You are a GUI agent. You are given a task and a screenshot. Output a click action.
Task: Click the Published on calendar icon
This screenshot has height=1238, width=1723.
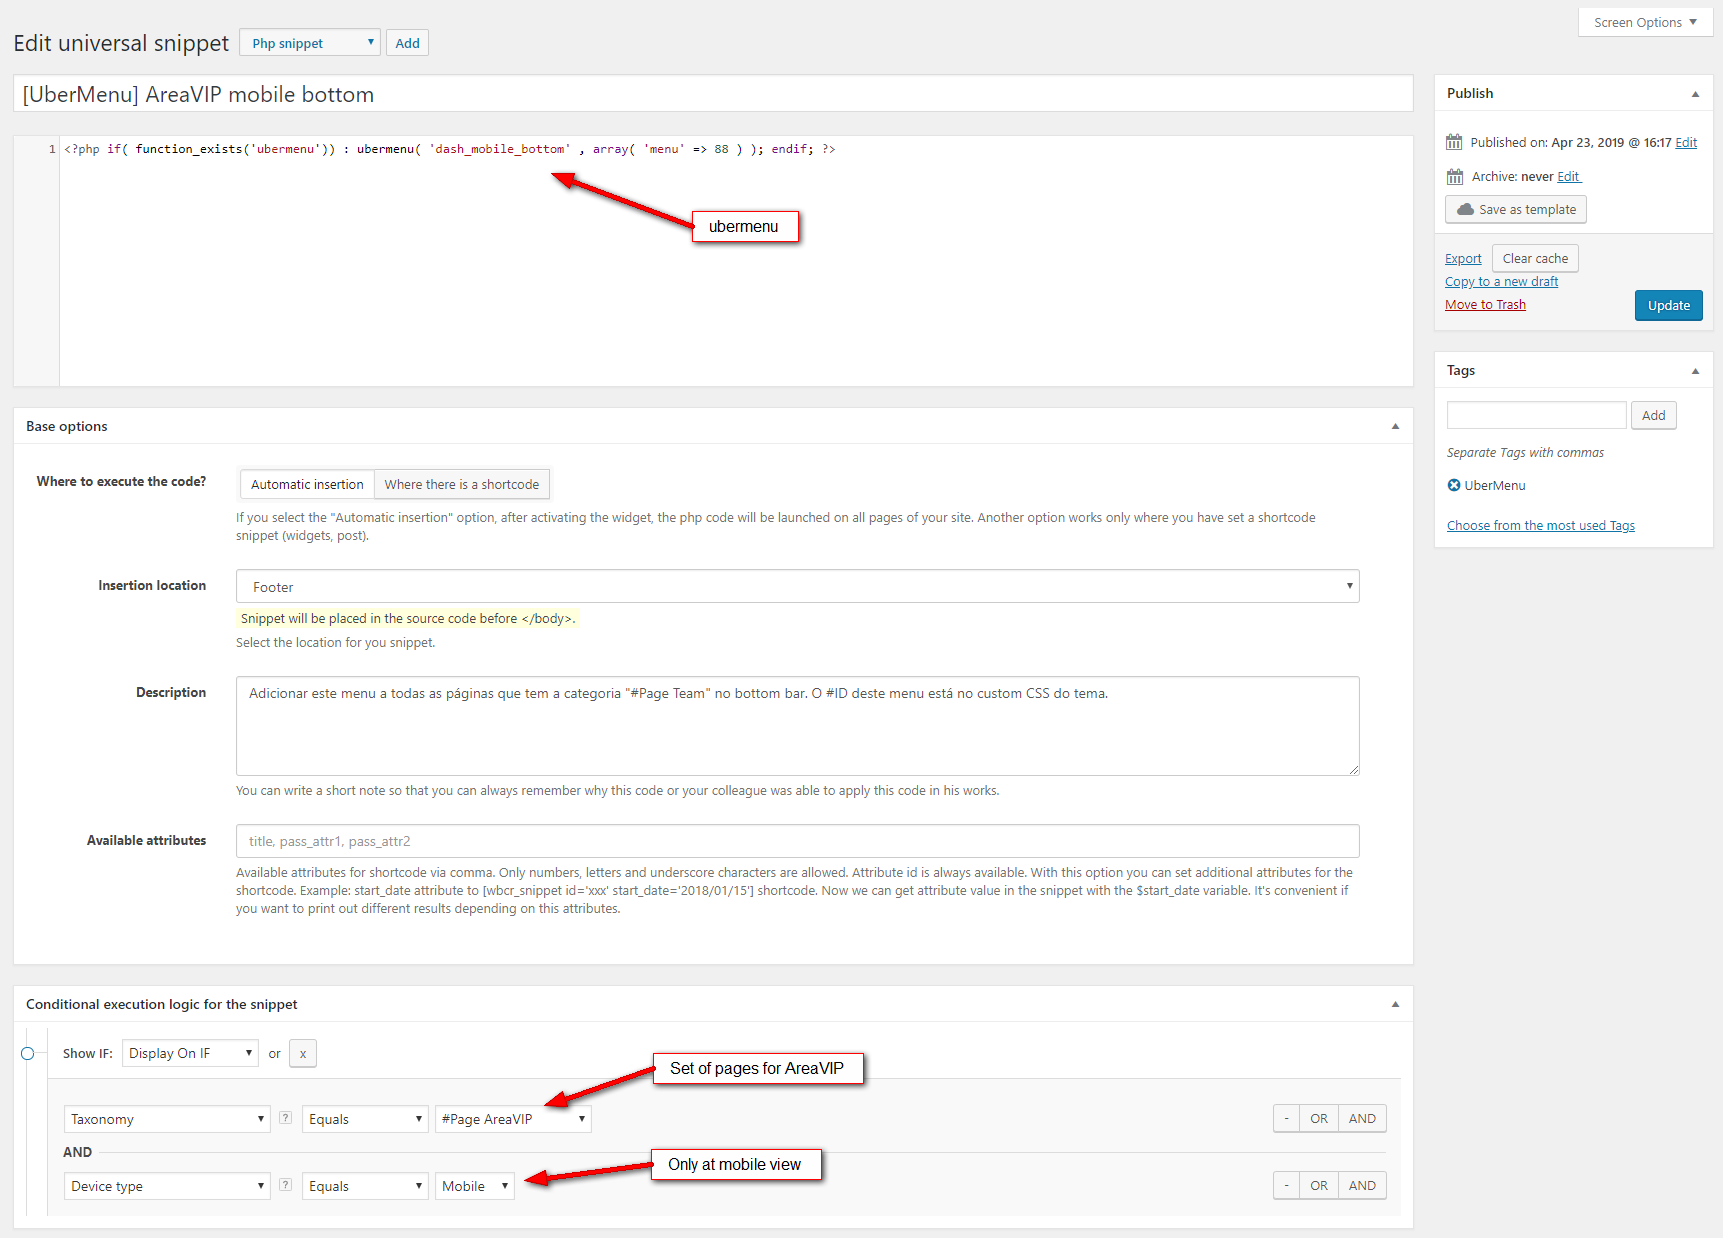1454,142
